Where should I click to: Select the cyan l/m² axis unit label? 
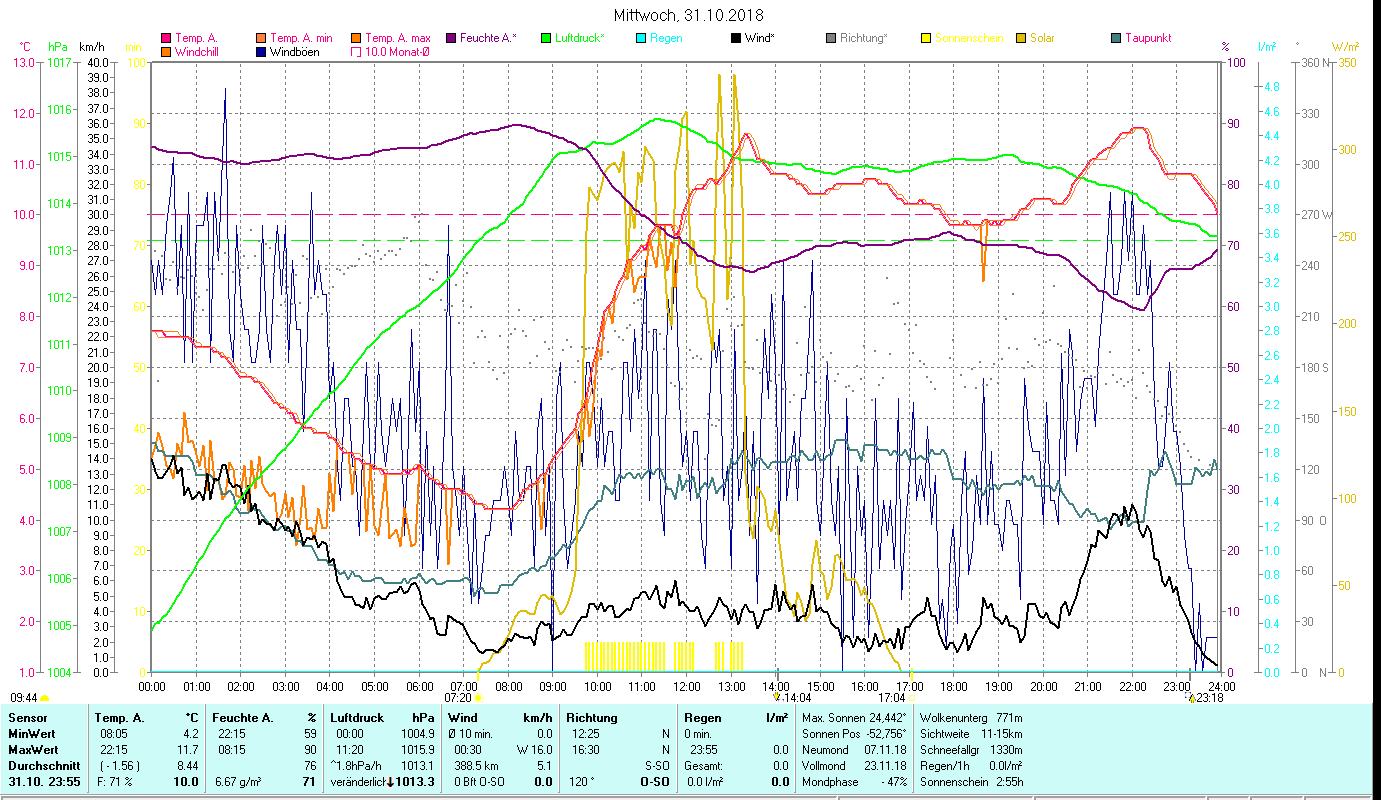(1268, 47)
